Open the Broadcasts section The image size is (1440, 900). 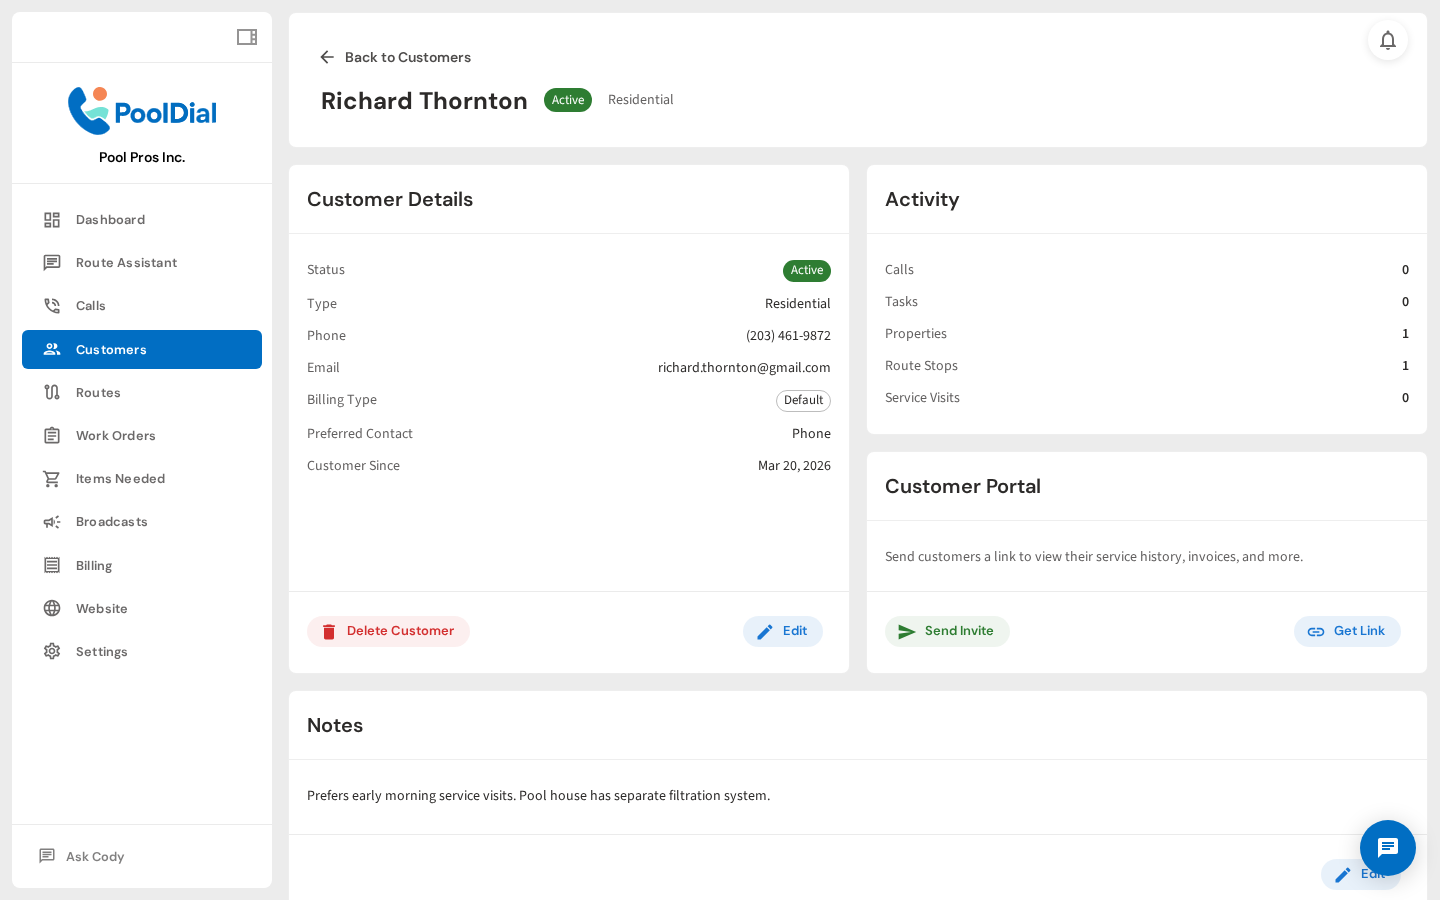point(111,521)
